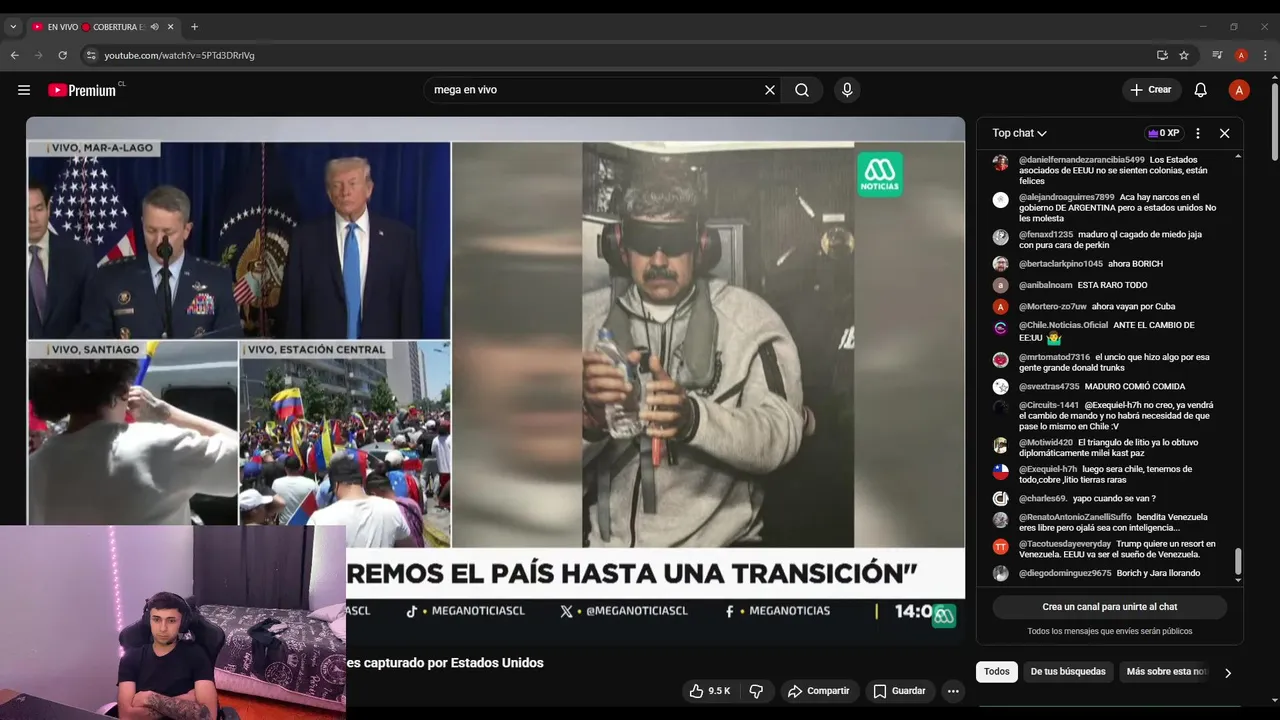Mute the tab via speaker icon
Viewport: 1280px width, 720px height.
pyautogui.click(x=155, y=27)
